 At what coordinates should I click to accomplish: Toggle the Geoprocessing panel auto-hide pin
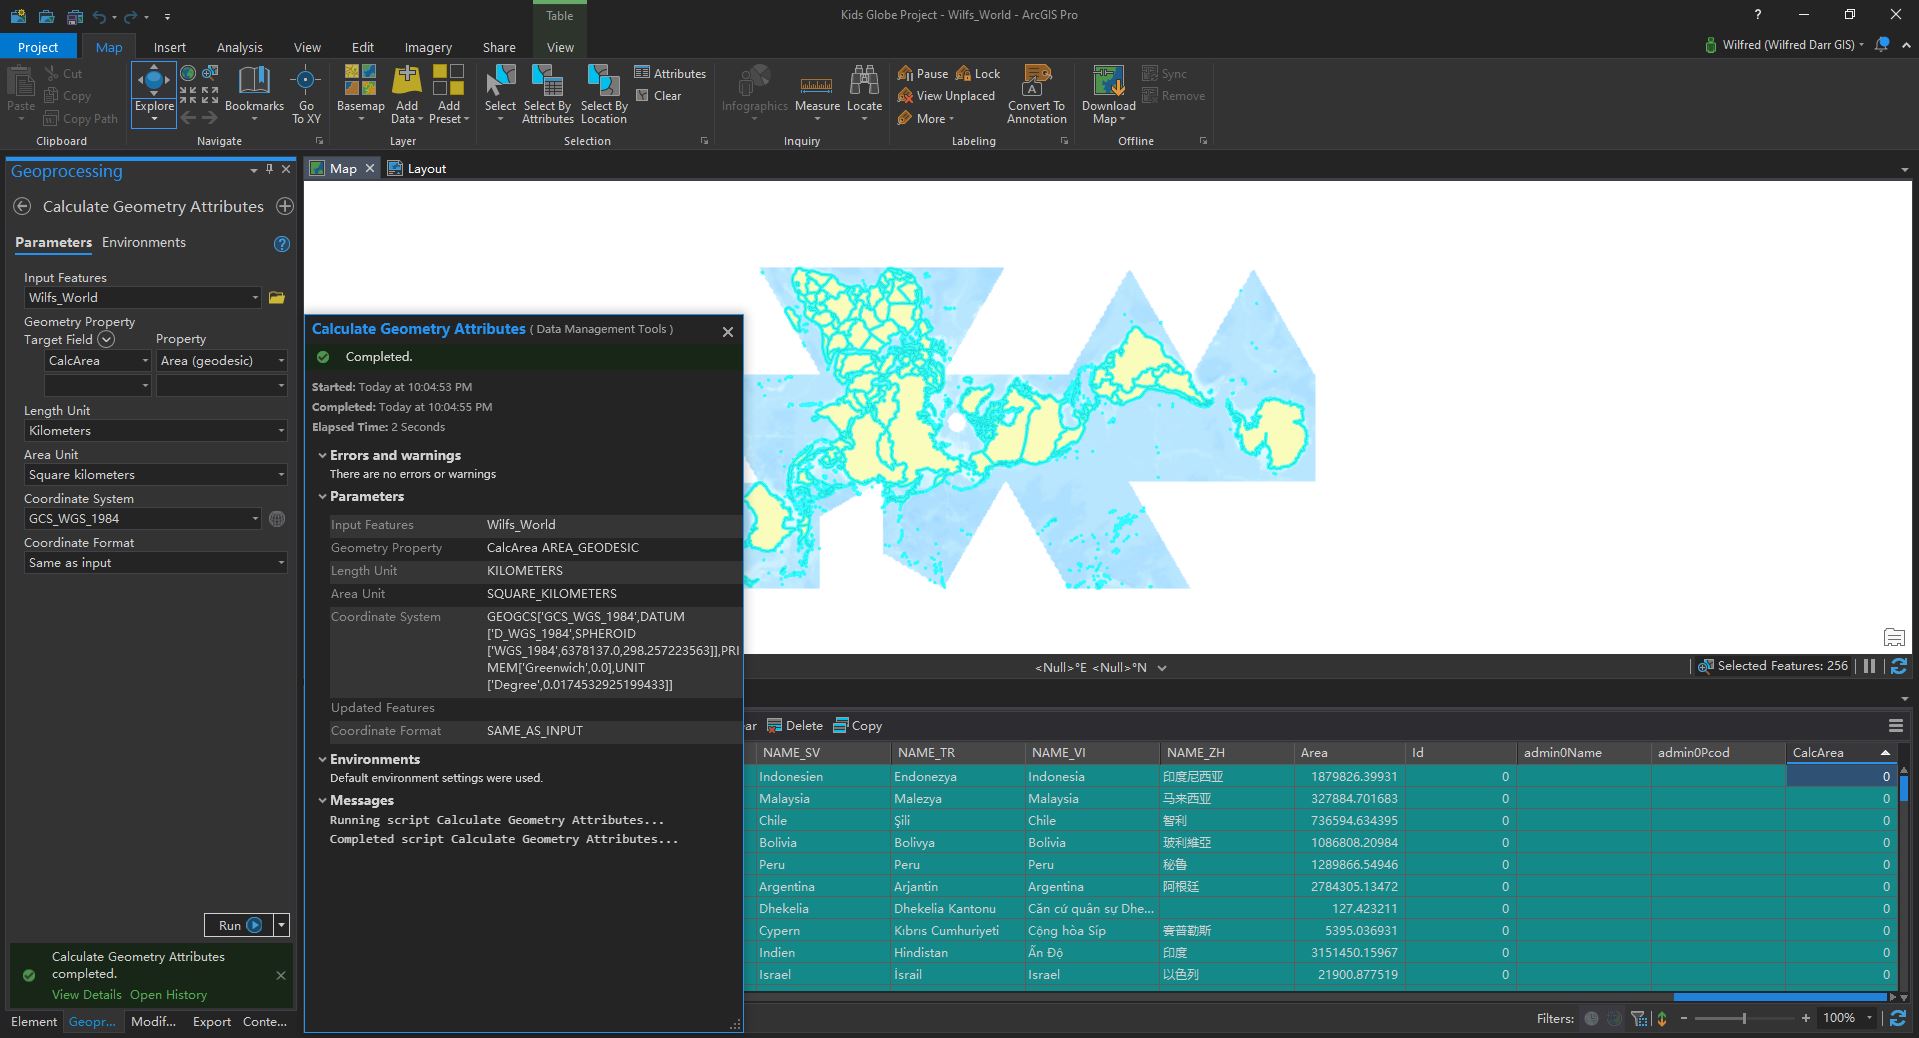(x=268, y=170)
